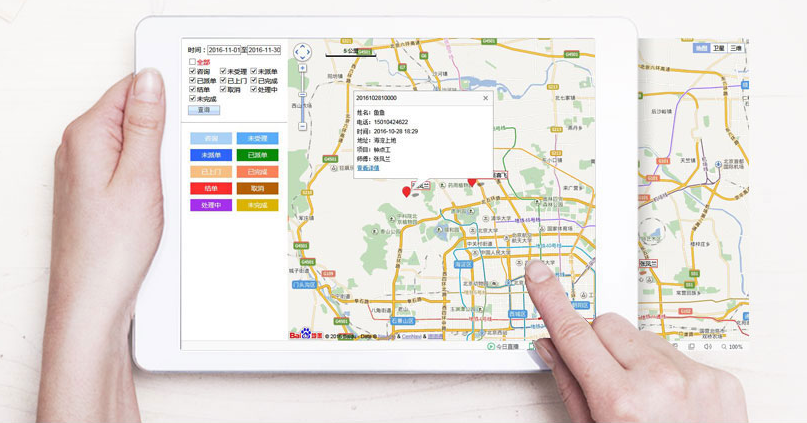807x423 pixels.
Task: Click the red 结单 legend button
Action: [211, 188]
